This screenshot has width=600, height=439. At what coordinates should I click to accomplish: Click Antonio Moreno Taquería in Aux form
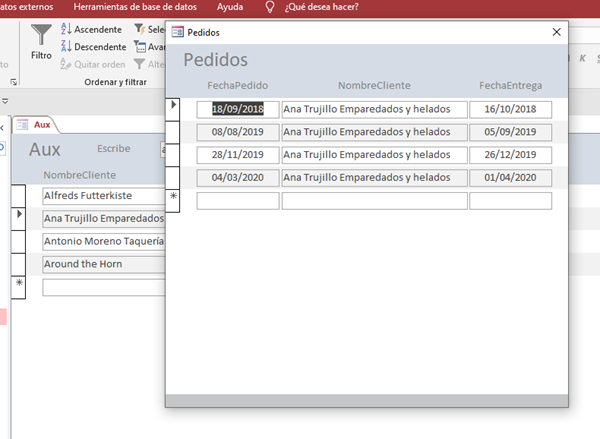pyautogui.click(x=103, y=242)
